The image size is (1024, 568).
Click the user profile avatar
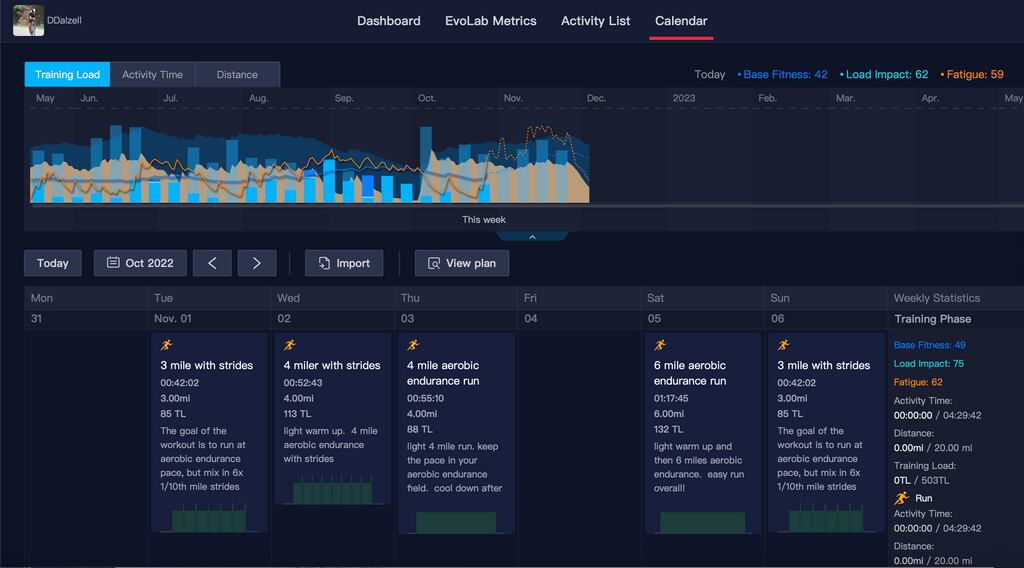tap(28, 20)
